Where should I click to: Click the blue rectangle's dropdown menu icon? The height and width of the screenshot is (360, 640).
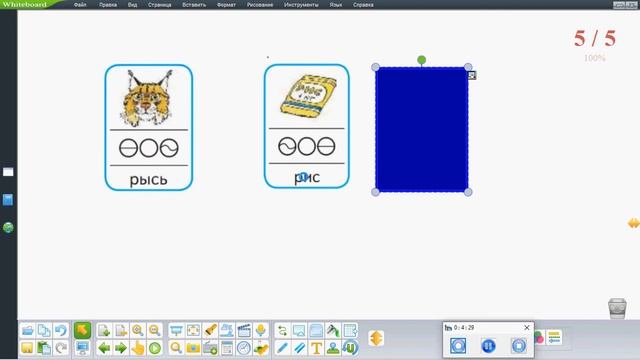[x=472, y=75]
